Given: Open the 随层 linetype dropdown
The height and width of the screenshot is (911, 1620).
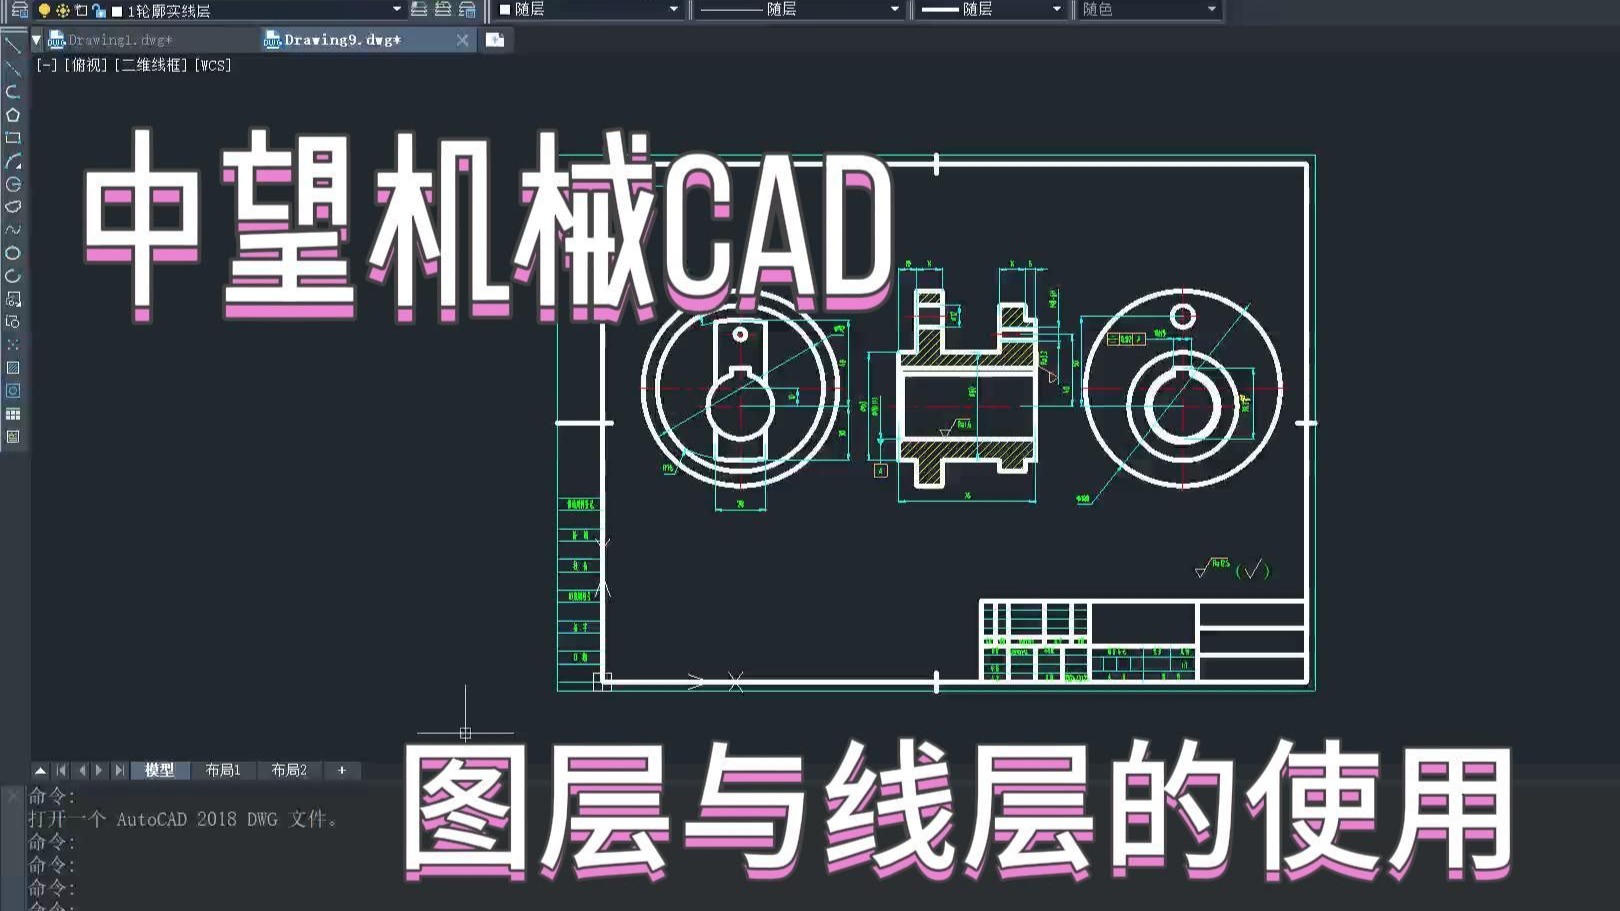Looking at the screenshot, I should click(895, 9).
